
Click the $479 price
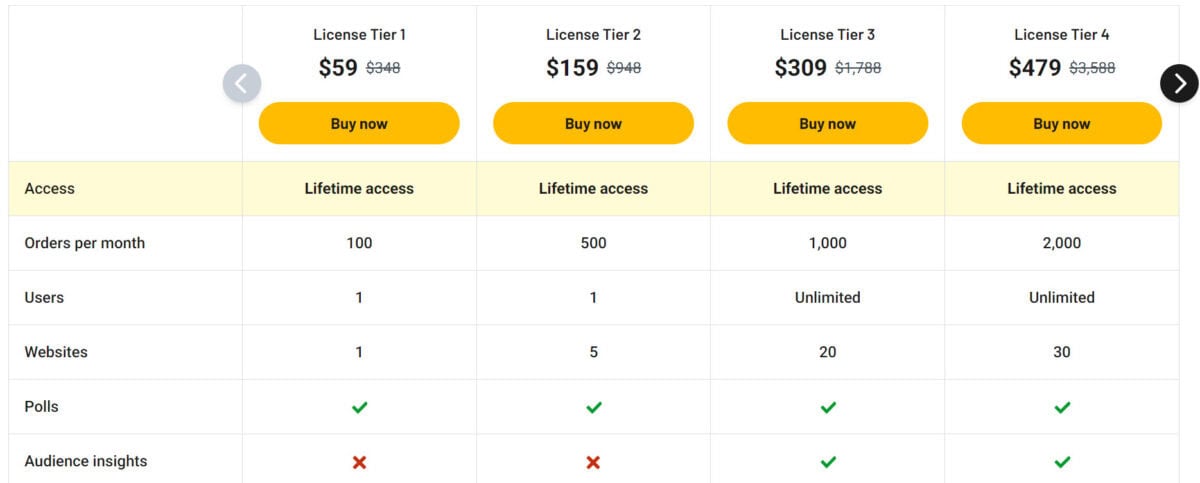pos(1035,68)
